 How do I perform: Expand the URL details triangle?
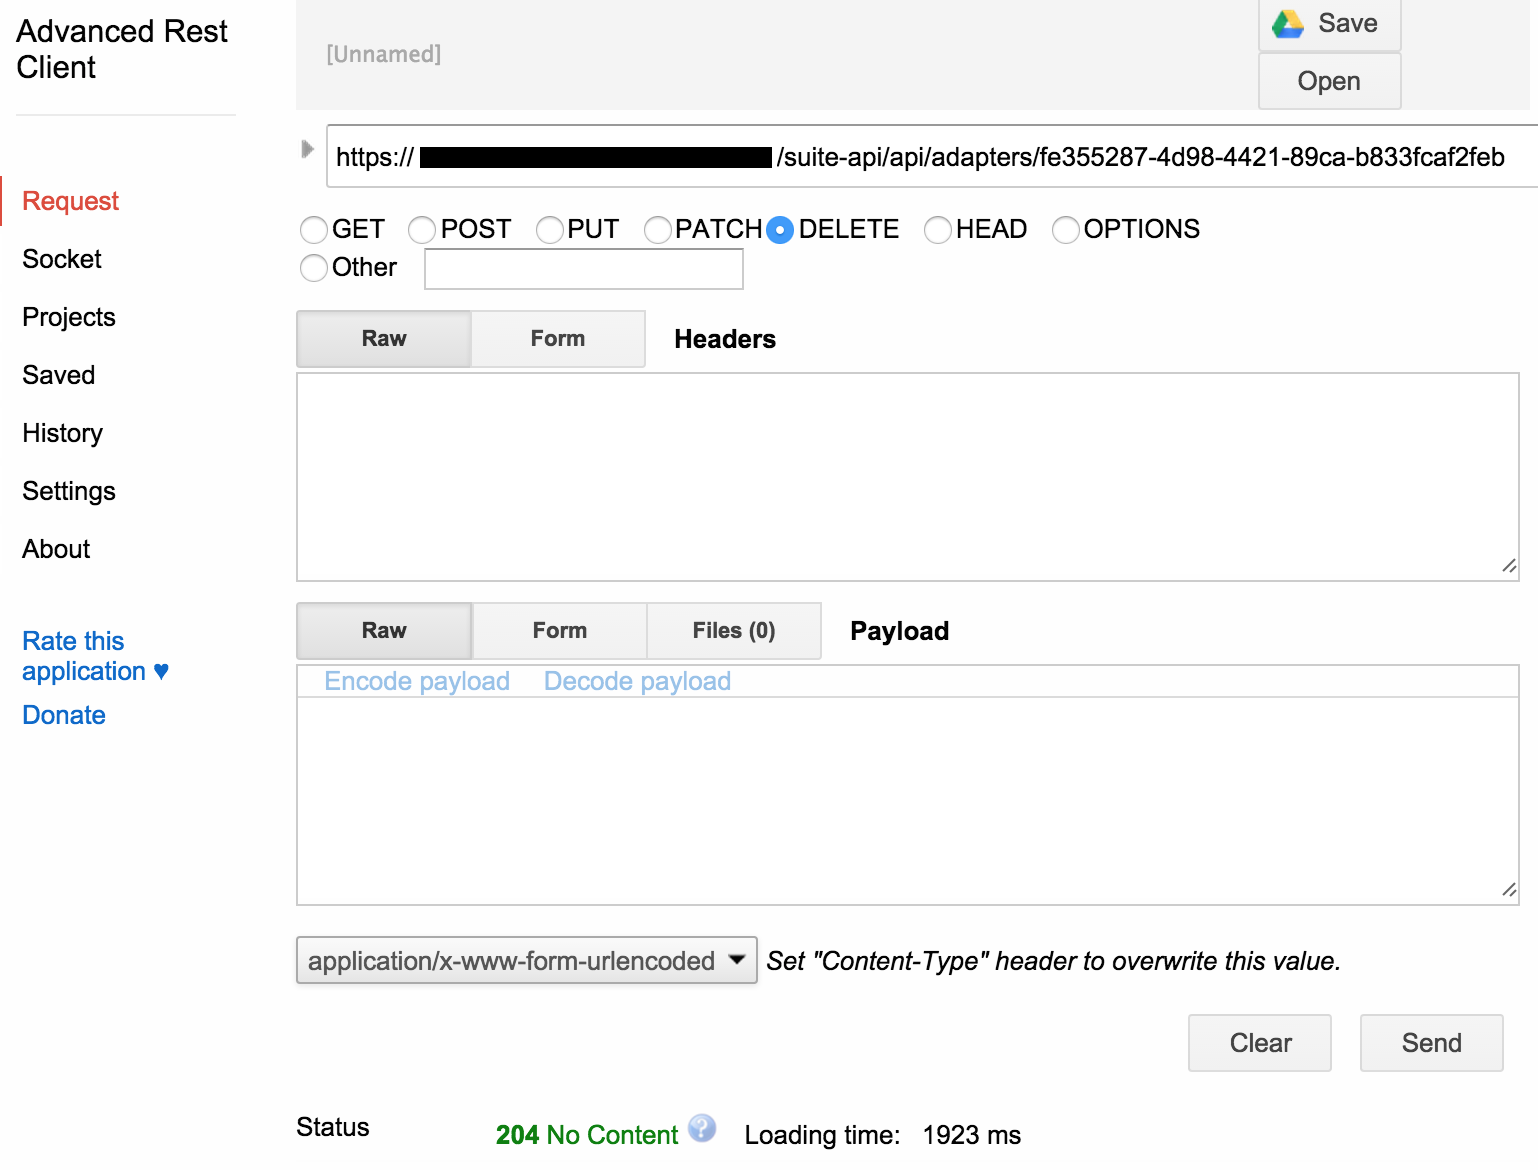point(307,149)
